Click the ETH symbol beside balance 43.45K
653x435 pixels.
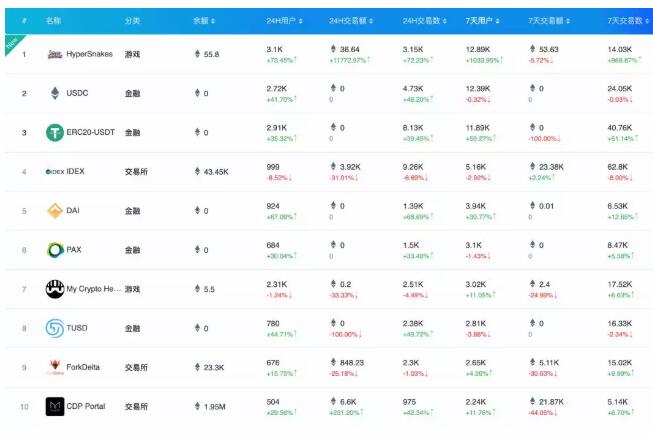click(x=197, y=171)
